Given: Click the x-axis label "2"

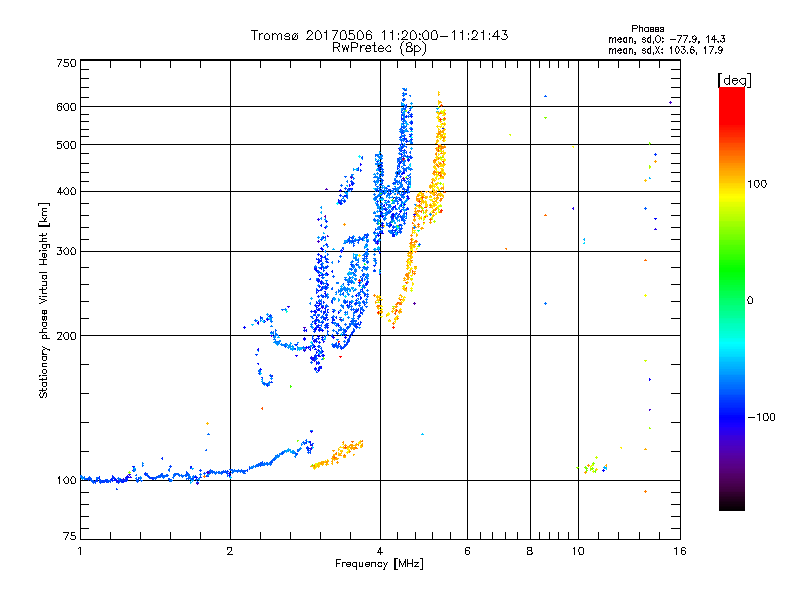Looking at the screenshot, I should 230,551.
